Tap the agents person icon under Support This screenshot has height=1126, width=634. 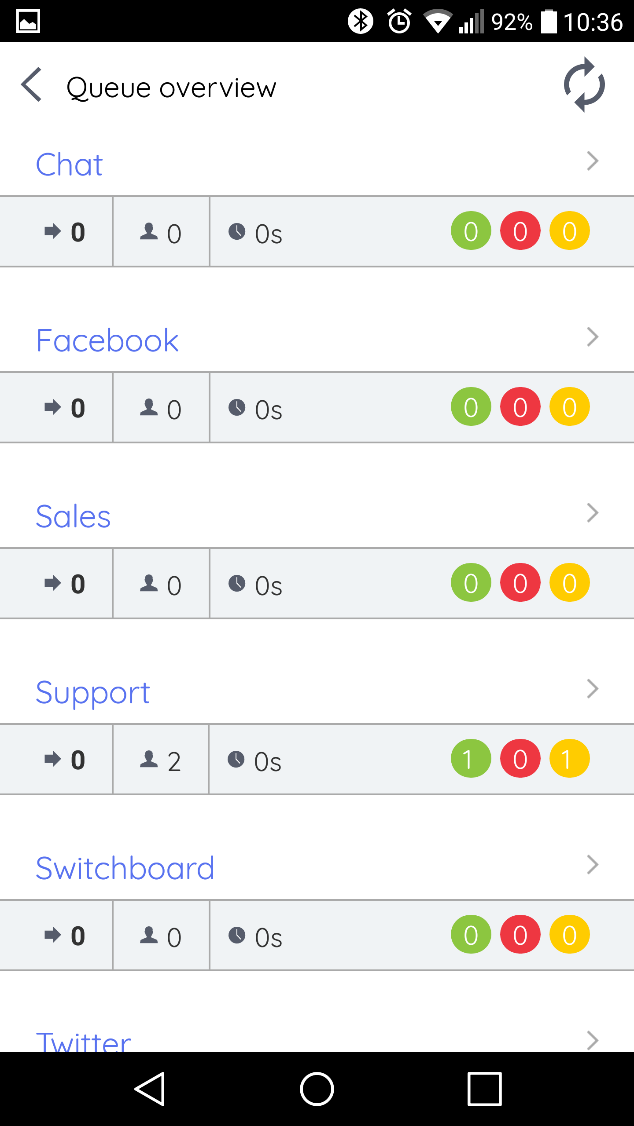coord(149,760)
